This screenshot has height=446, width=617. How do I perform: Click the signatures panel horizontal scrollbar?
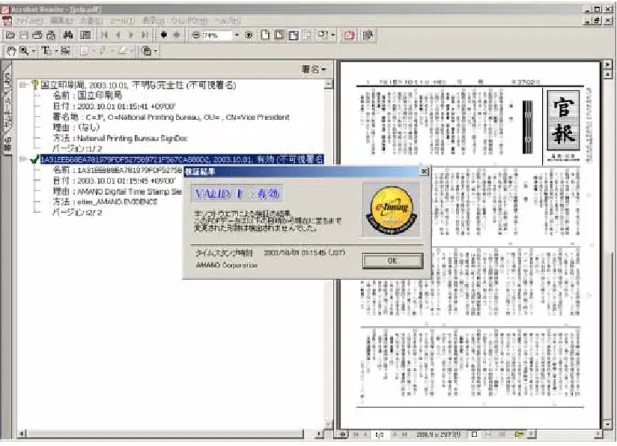165,434
